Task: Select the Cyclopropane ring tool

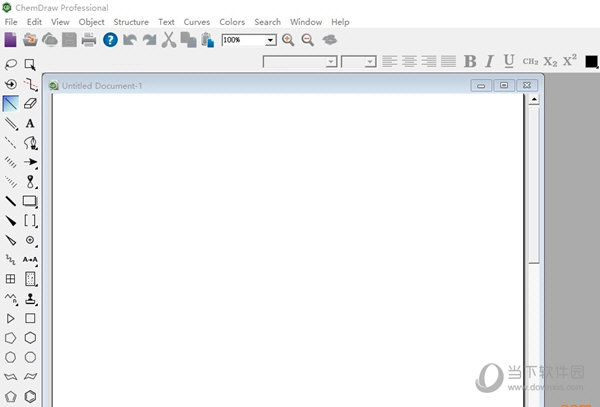Action: (x=11, y=318)
